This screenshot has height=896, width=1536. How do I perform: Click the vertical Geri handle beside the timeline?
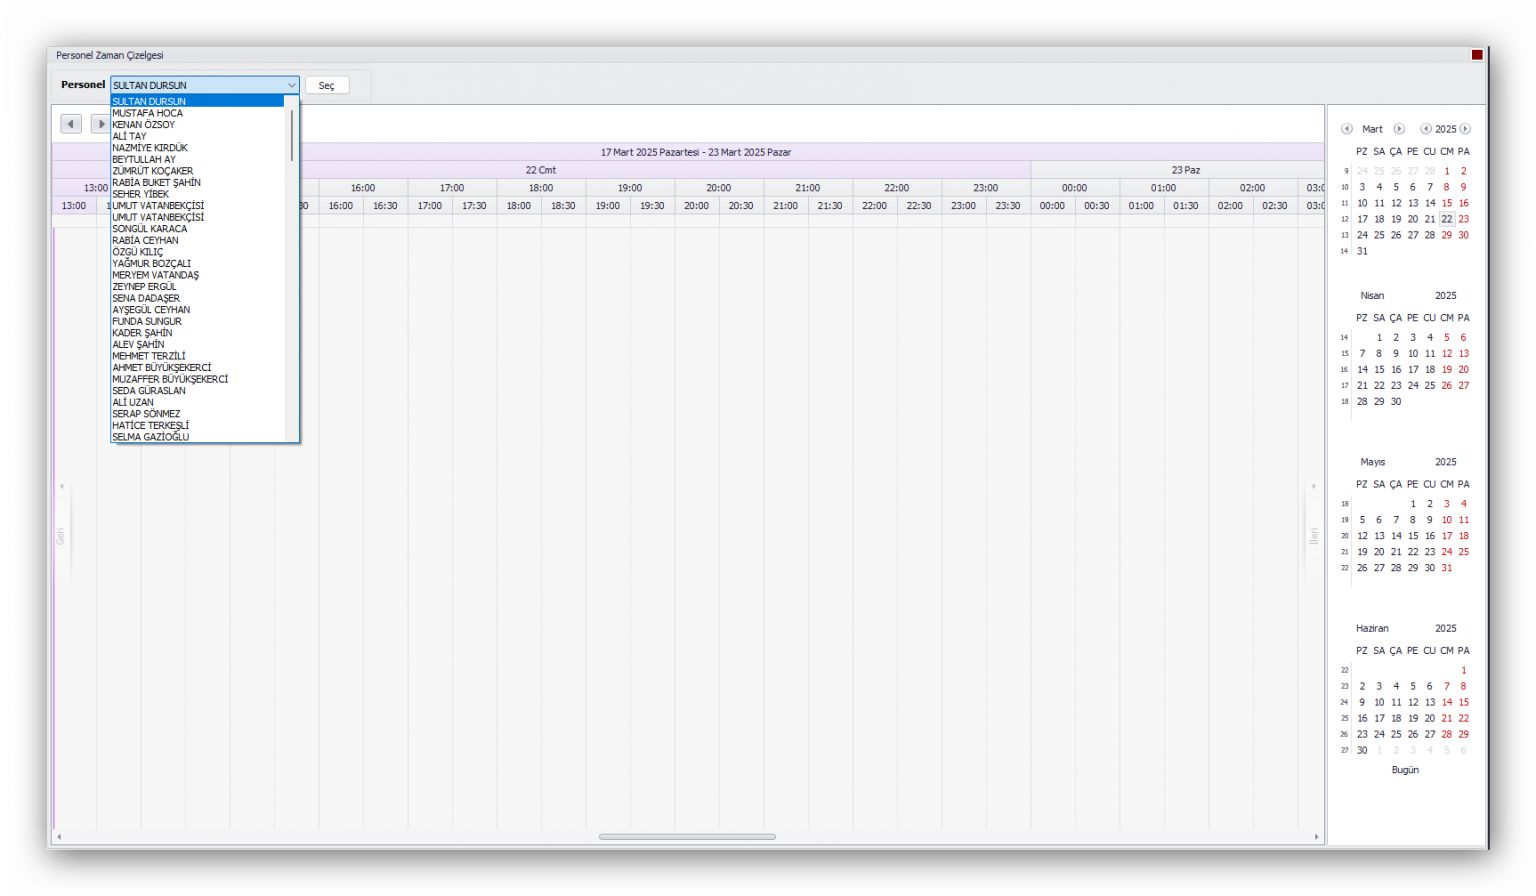click(x=61, y=537)
